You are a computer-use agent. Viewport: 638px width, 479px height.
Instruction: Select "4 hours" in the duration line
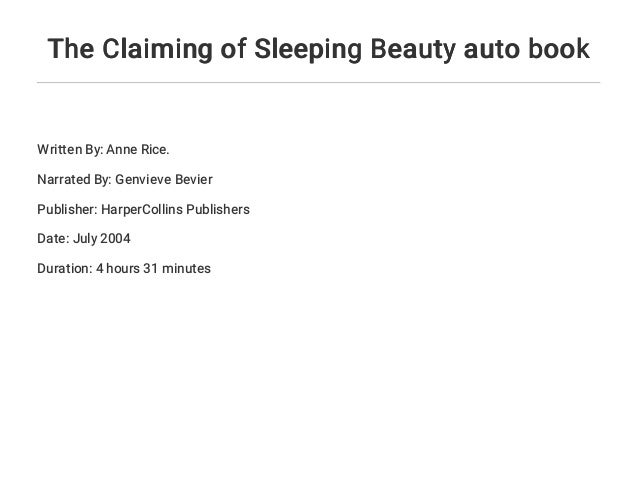(x=118, y=269)
